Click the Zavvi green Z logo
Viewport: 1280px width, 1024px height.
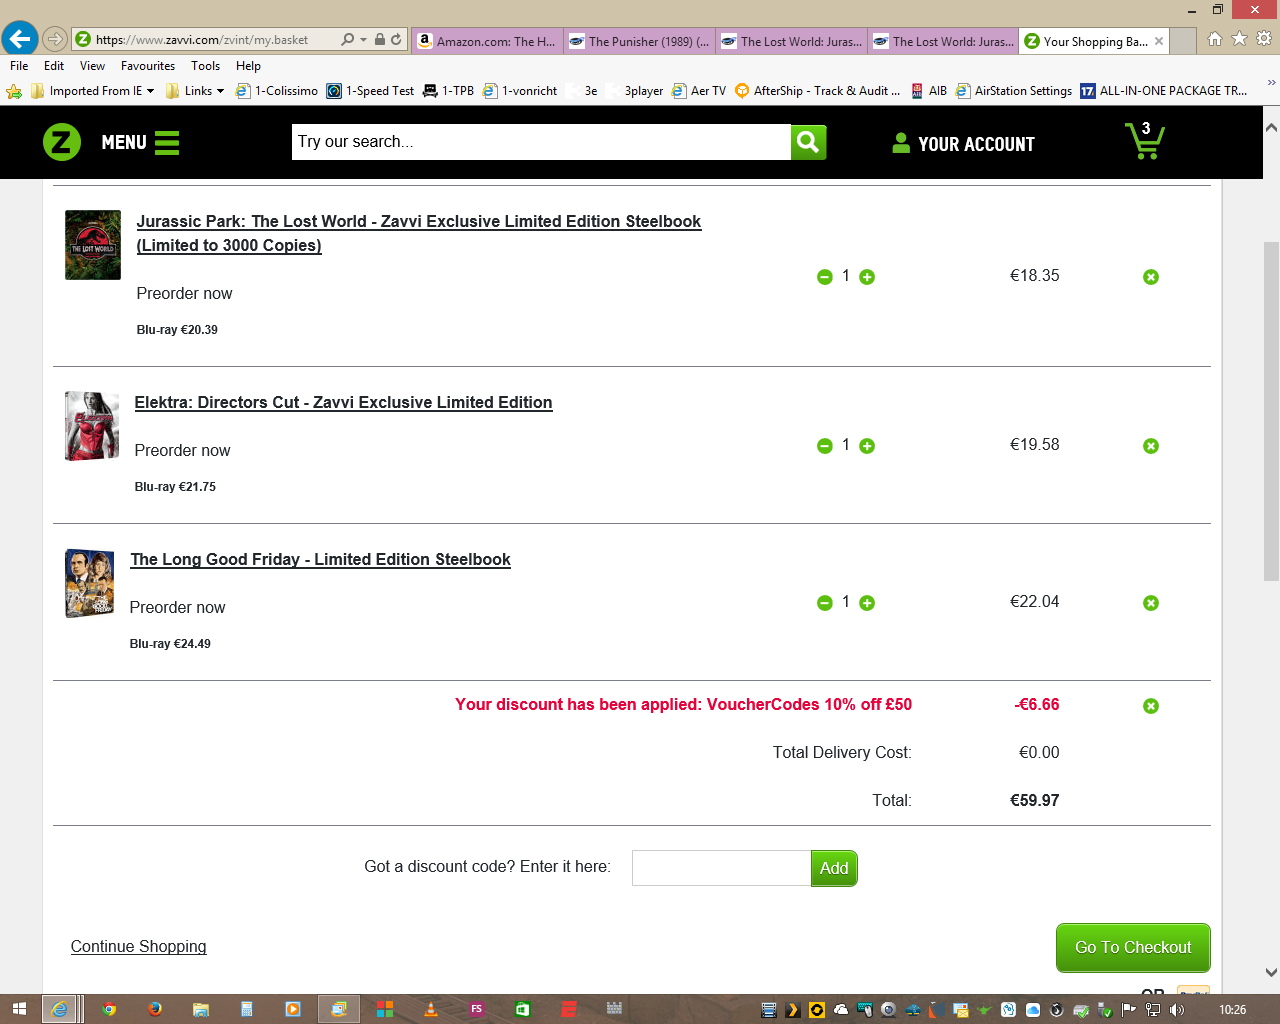pyautogui.click(x=62, y=142)
